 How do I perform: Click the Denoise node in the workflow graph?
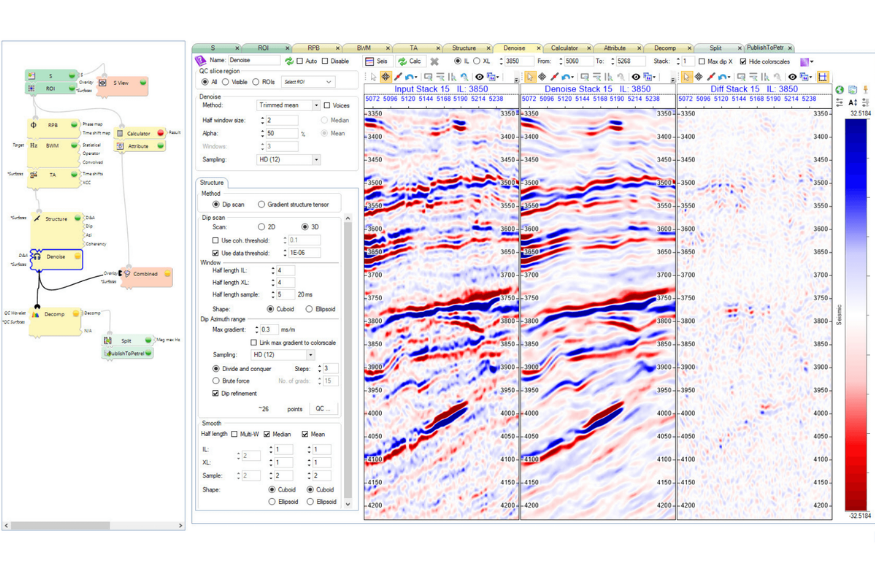[55, 257]
